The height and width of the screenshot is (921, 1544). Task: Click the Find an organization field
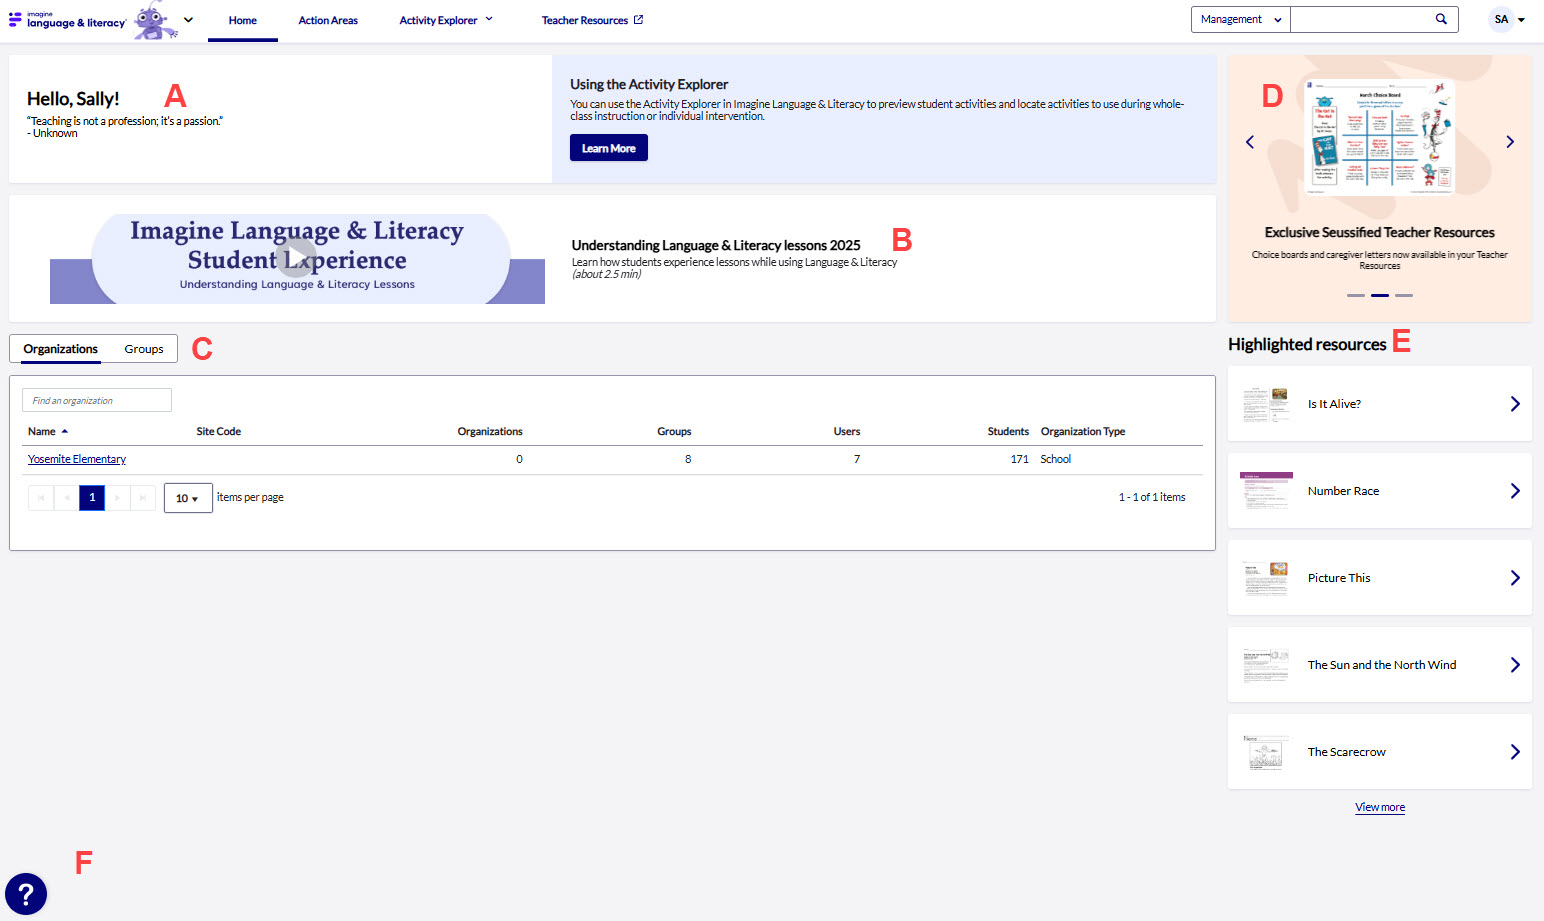97,400
